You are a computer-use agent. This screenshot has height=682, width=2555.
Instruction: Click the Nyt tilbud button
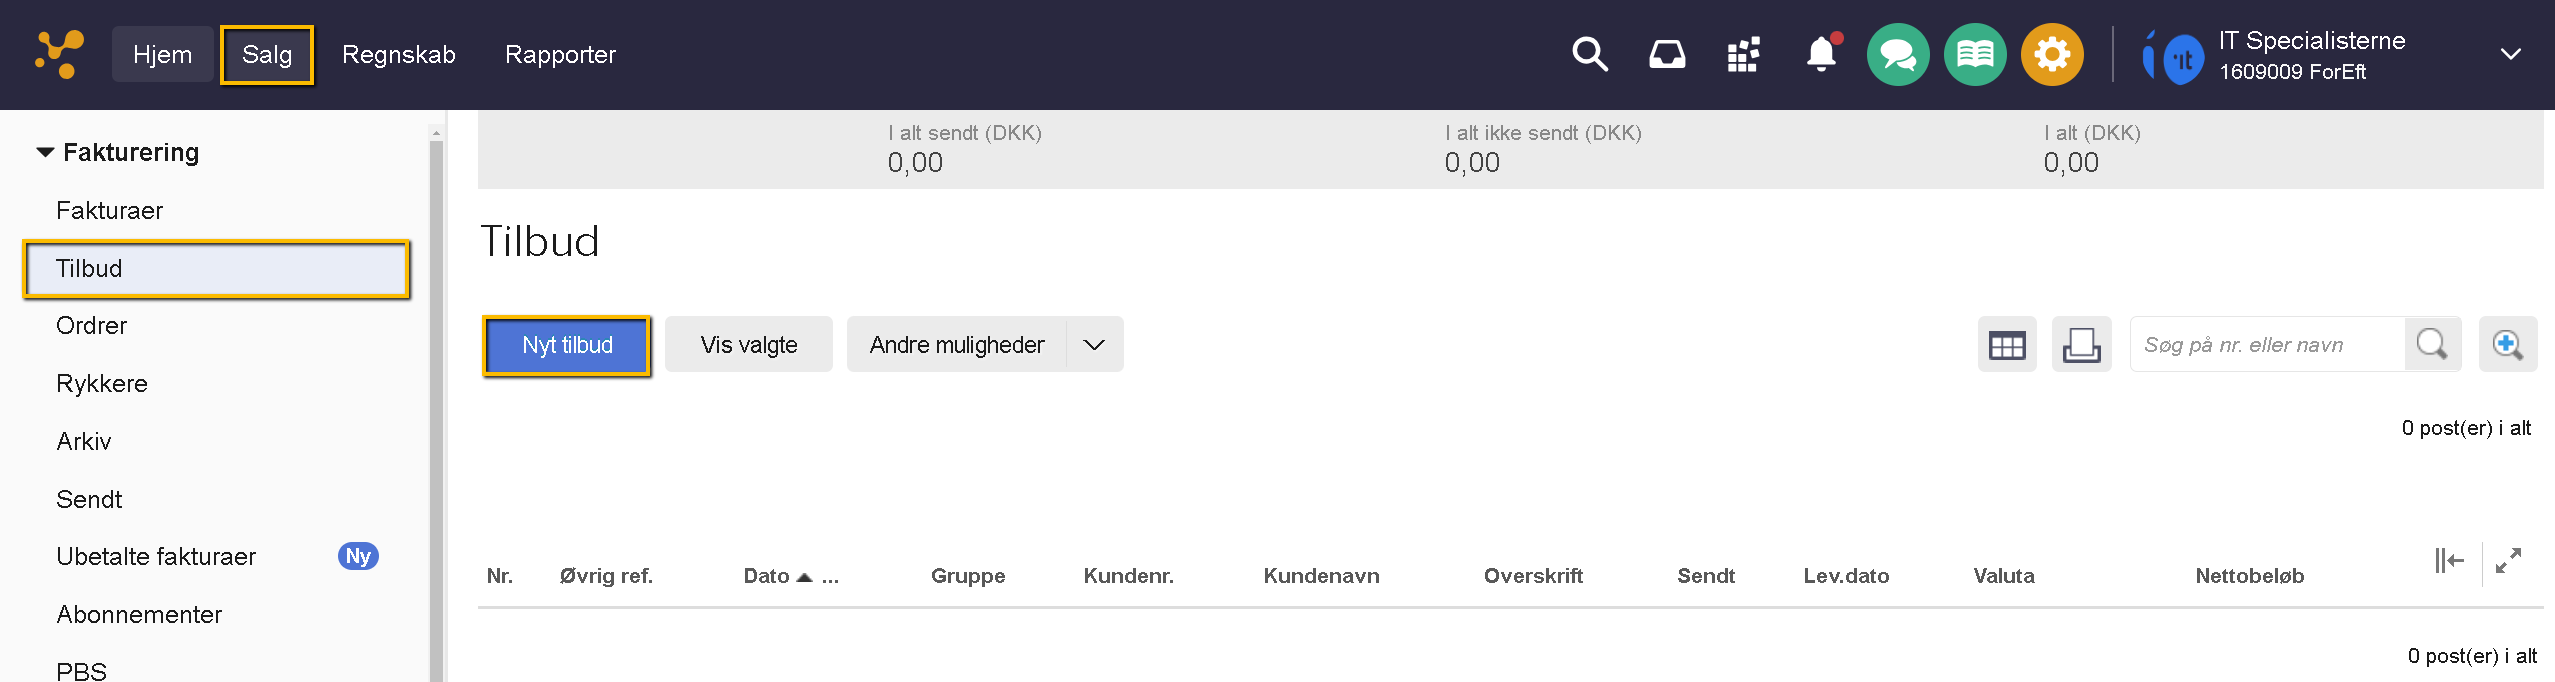tap(567, 345)
